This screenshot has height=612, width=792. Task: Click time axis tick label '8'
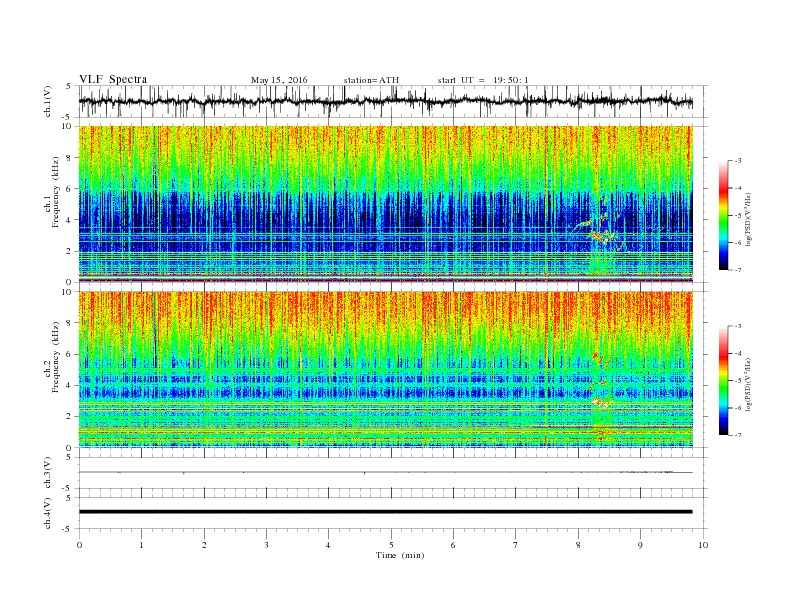(578, 545)
